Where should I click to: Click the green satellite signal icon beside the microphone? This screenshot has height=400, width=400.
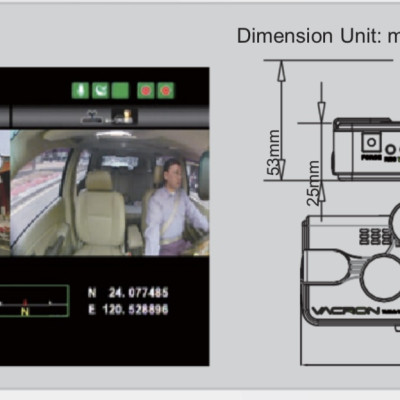(100, 91)
